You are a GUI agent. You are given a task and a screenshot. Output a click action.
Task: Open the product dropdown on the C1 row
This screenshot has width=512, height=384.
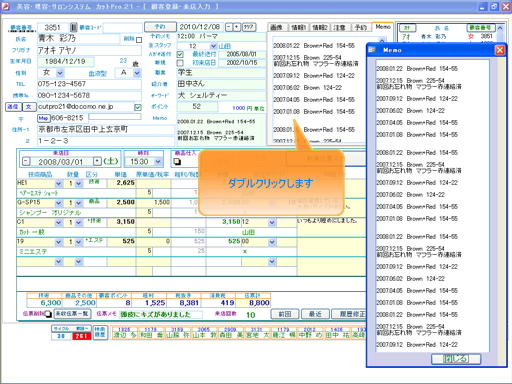[x=59, y=222]
